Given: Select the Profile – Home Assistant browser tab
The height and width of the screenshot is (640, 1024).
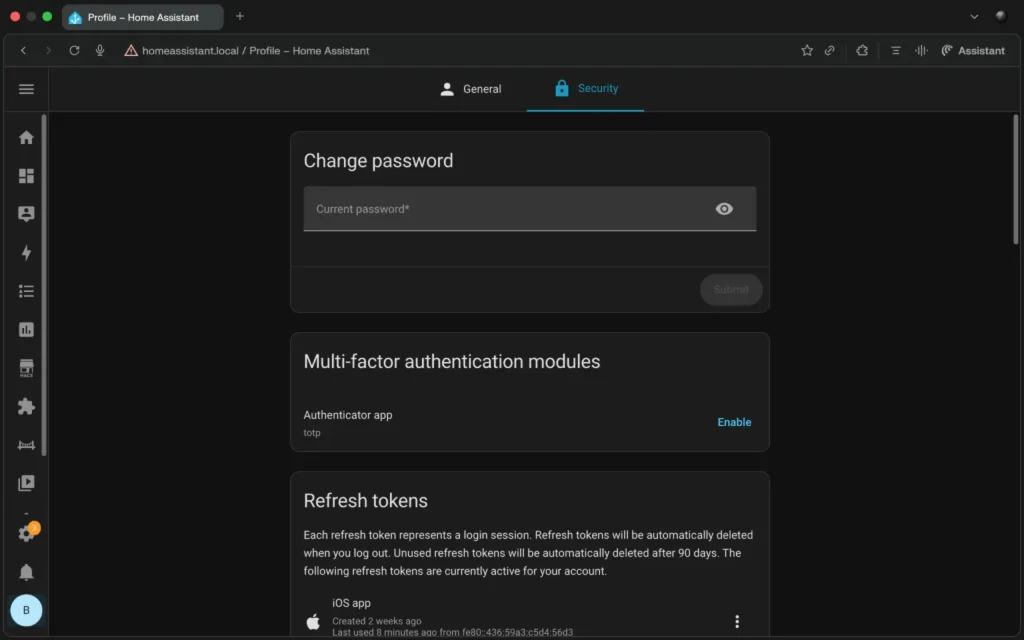Looking at the screenshot, I should 142,17.
